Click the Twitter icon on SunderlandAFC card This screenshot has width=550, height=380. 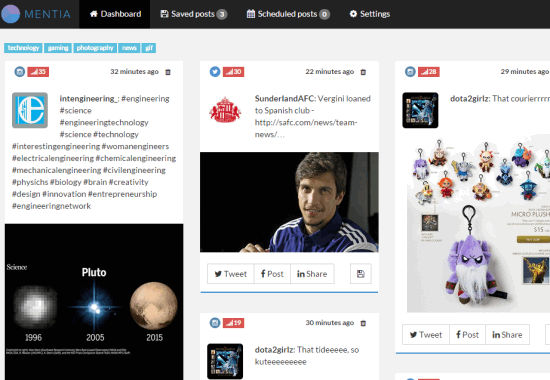pyautogui.click(x=215, y=72)
